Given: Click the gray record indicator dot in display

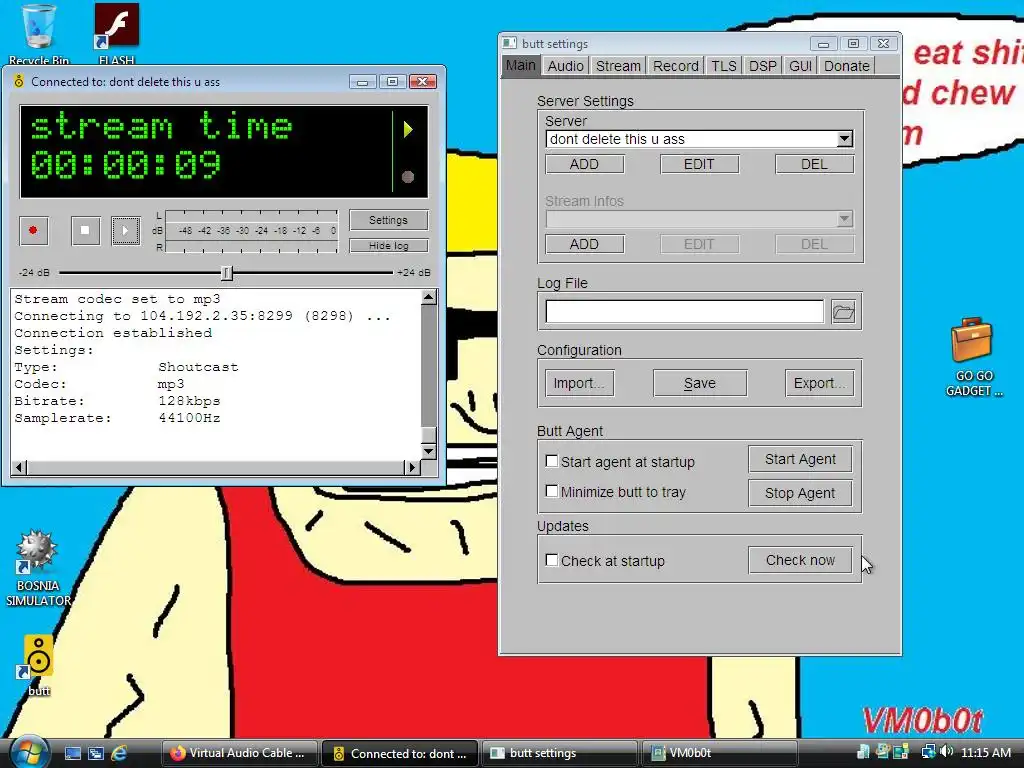Looking at the screenshot, I should point(408,176).
